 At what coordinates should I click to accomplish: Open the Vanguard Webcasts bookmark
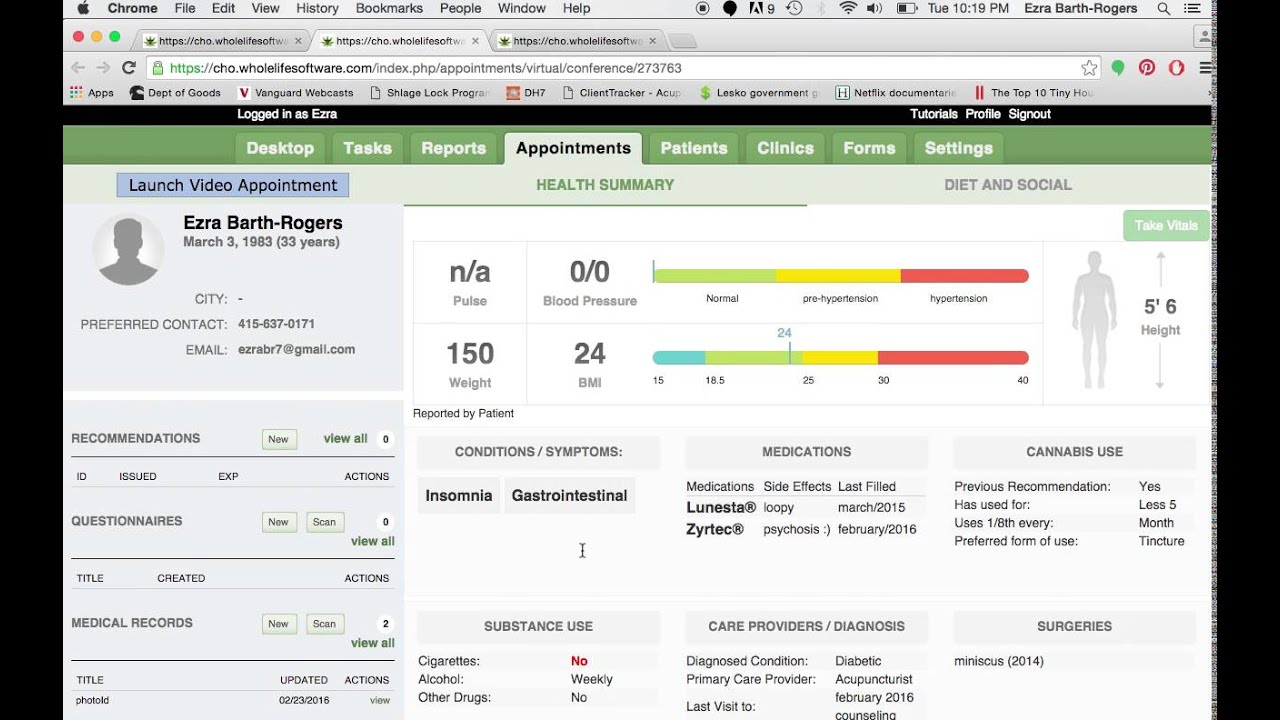[295, 93]
